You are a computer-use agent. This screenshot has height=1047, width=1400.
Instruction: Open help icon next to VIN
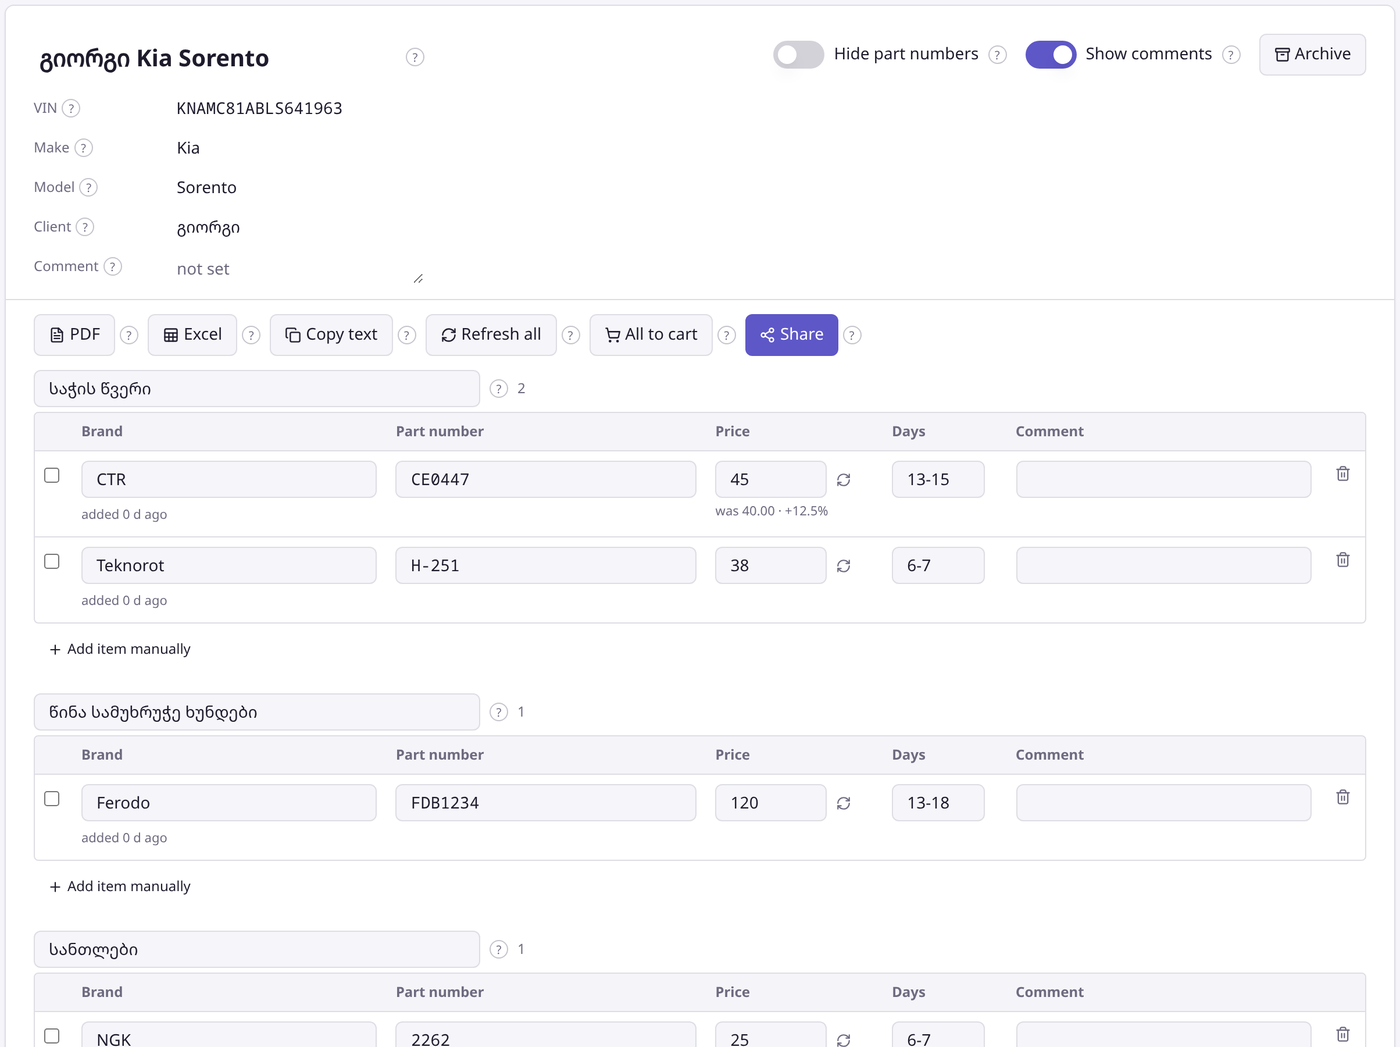point(71,108)
